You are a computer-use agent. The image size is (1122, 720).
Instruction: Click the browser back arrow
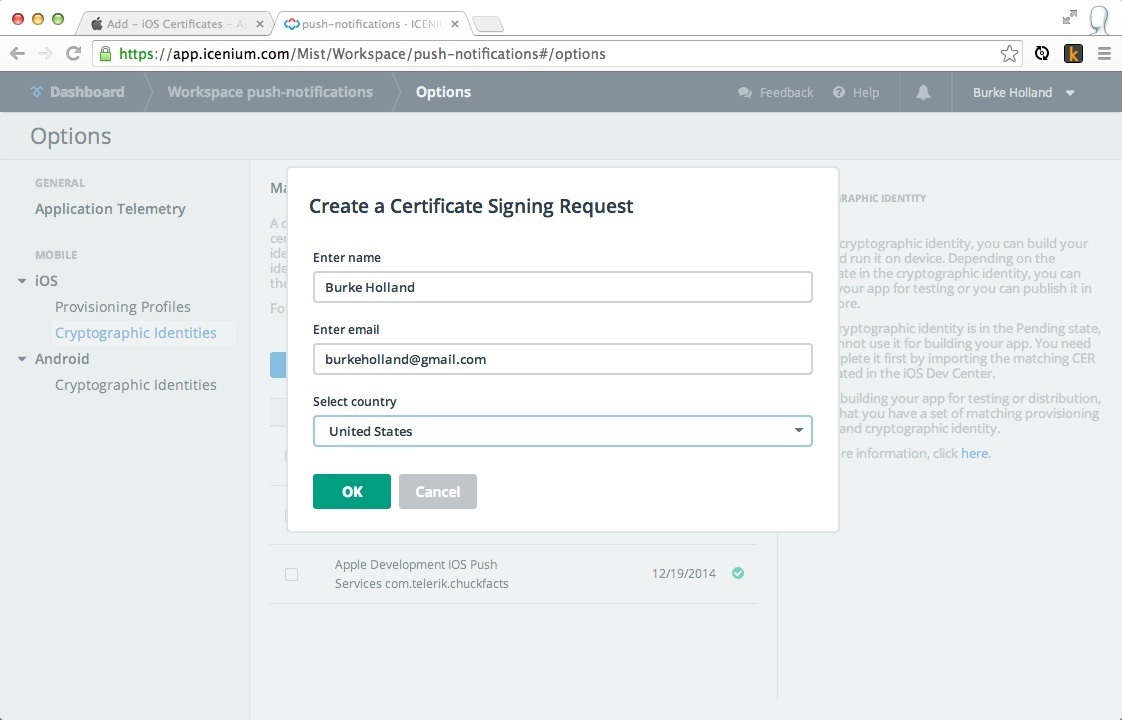pos(17,54)
